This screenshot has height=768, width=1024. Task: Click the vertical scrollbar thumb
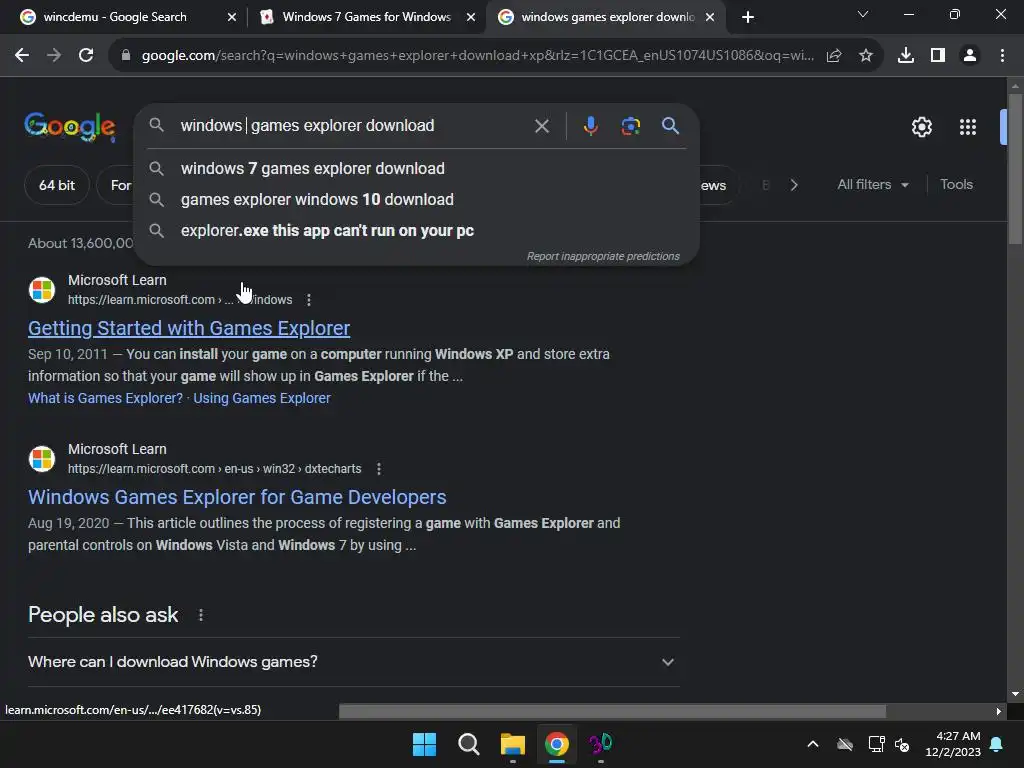tap(1015, 169)
